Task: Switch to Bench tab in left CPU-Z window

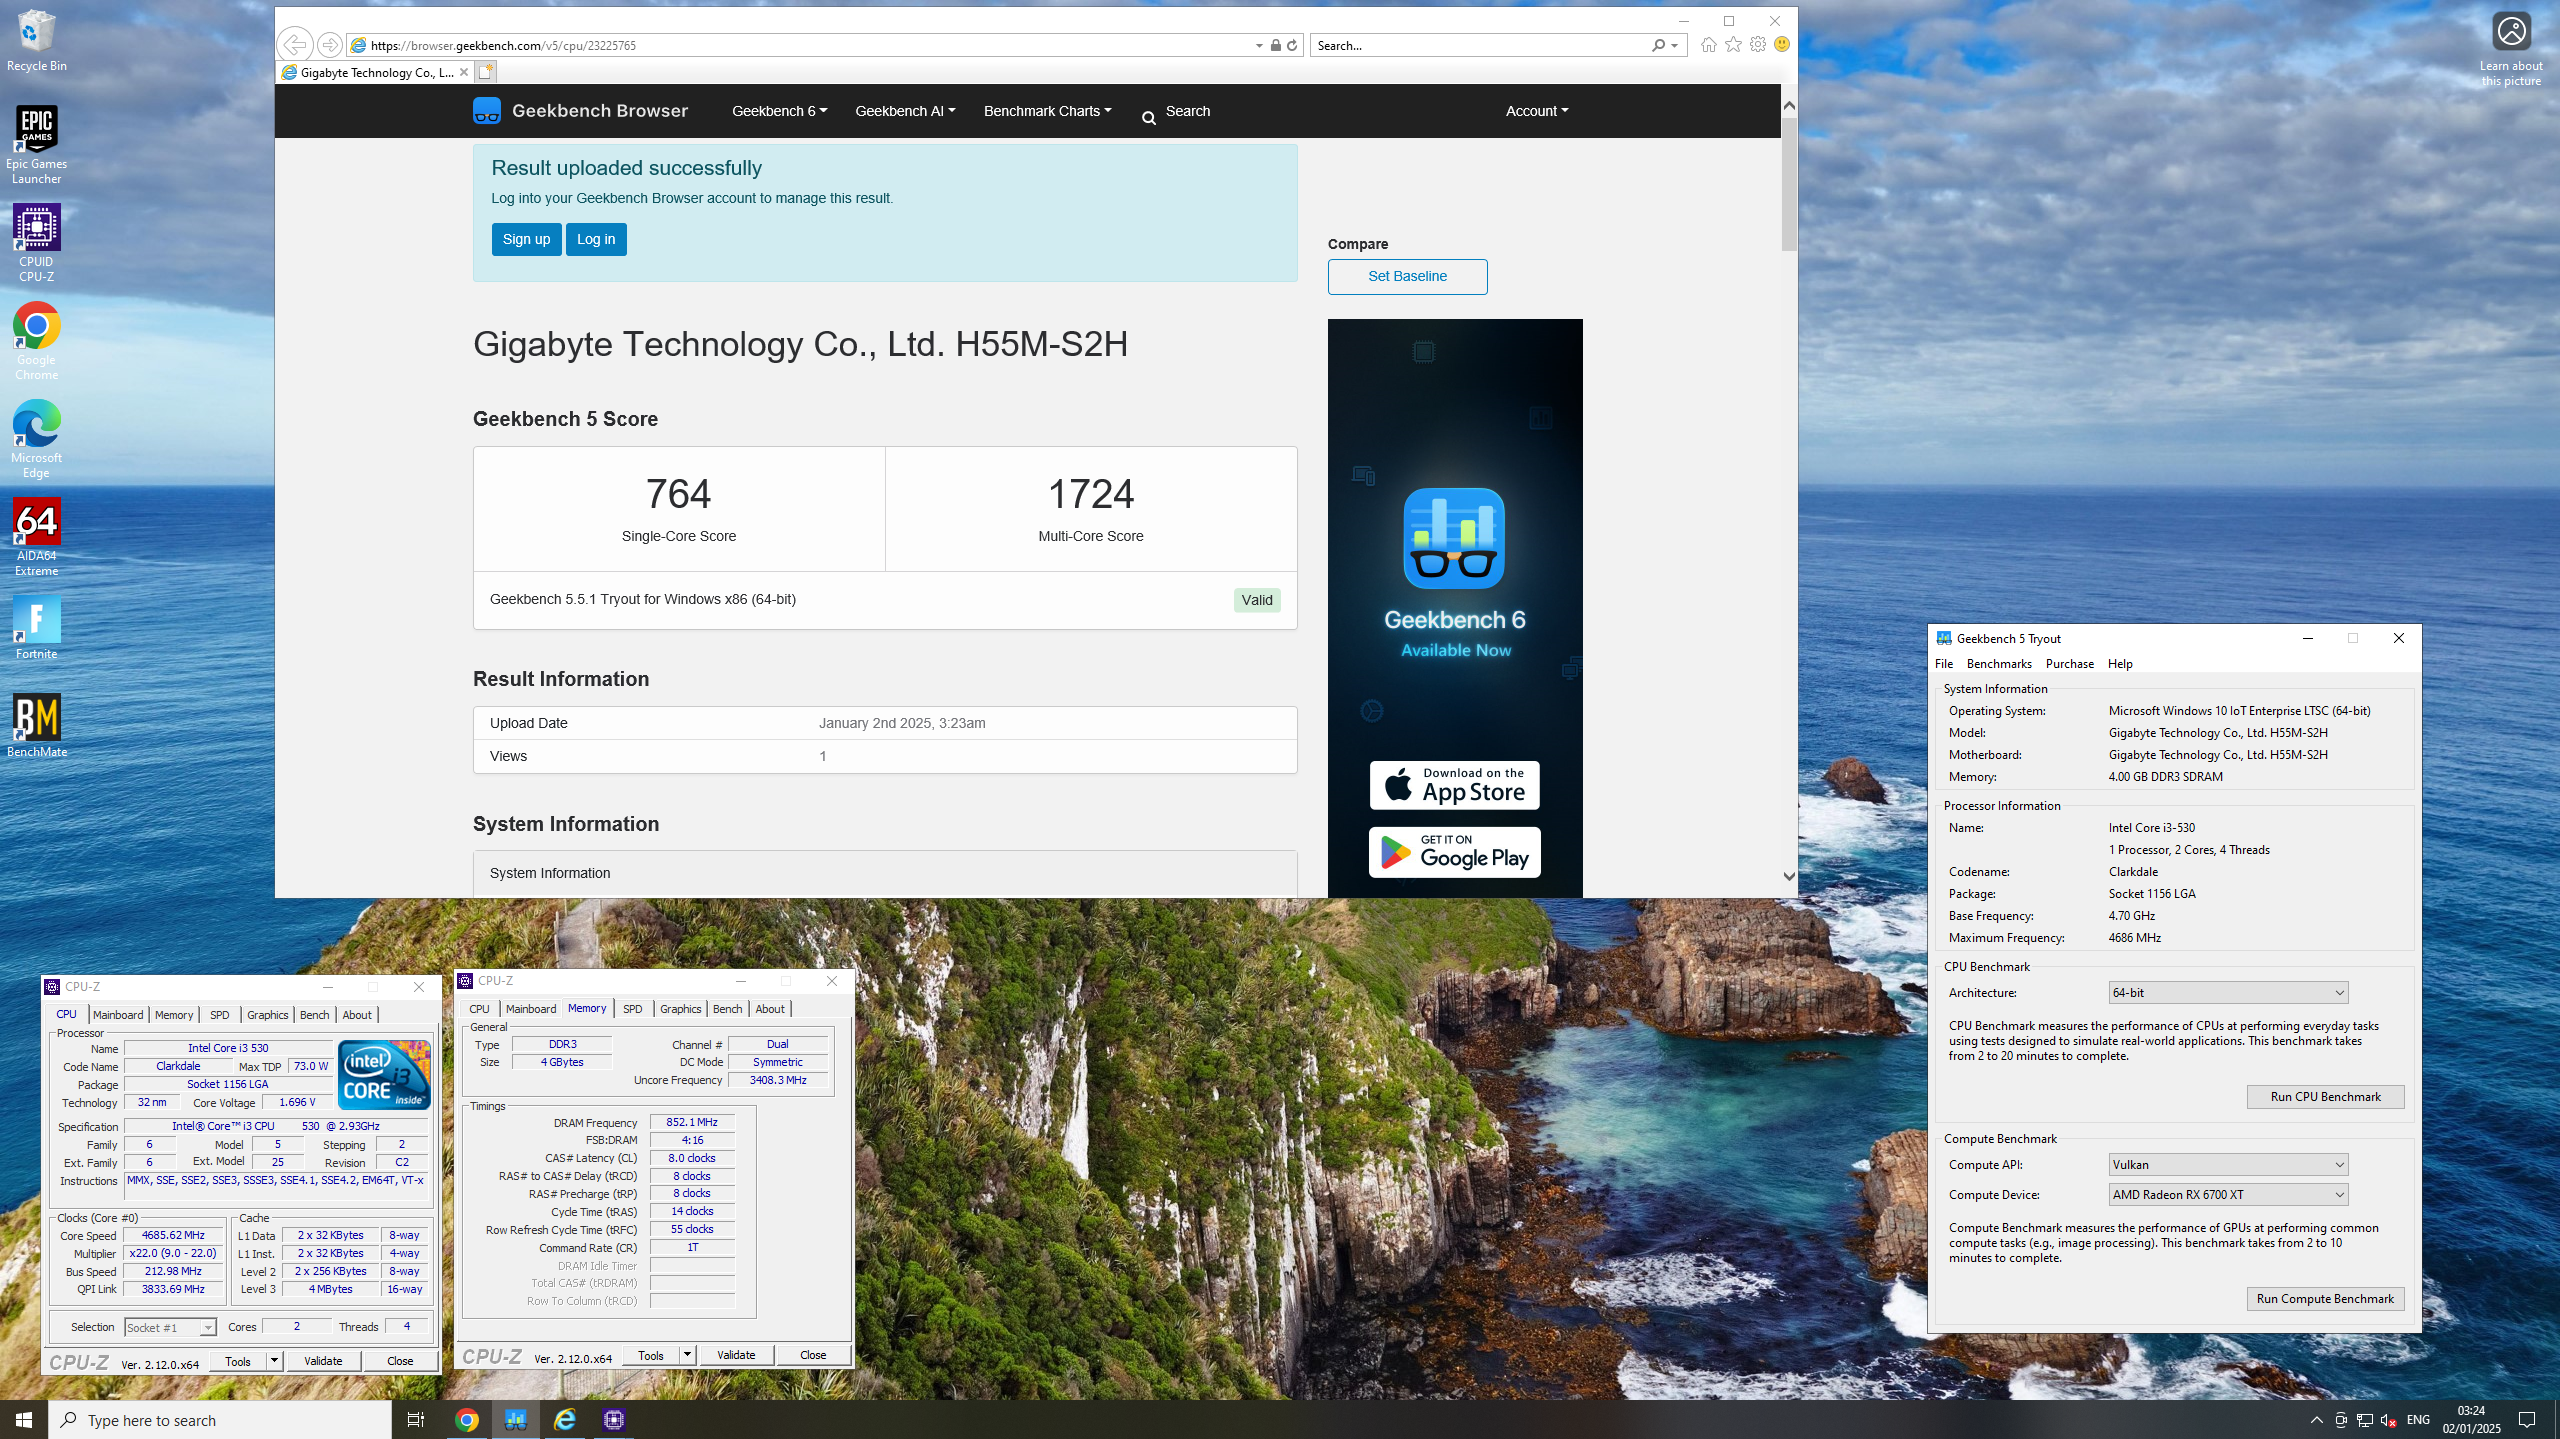Action: [315, 1015]
